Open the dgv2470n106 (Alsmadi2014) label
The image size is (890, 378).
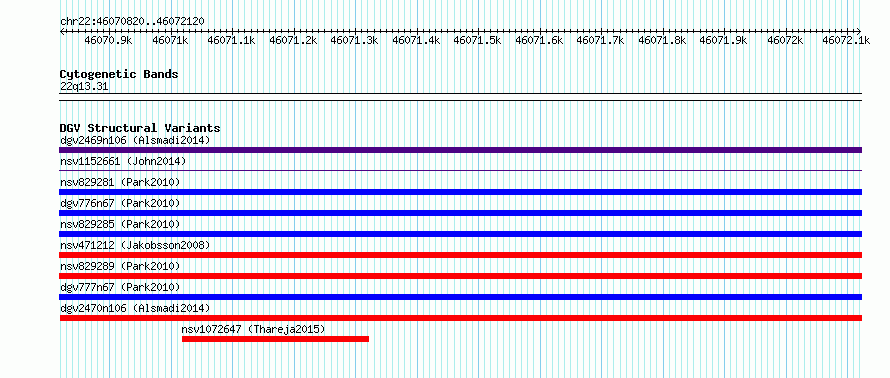point(135,308)
